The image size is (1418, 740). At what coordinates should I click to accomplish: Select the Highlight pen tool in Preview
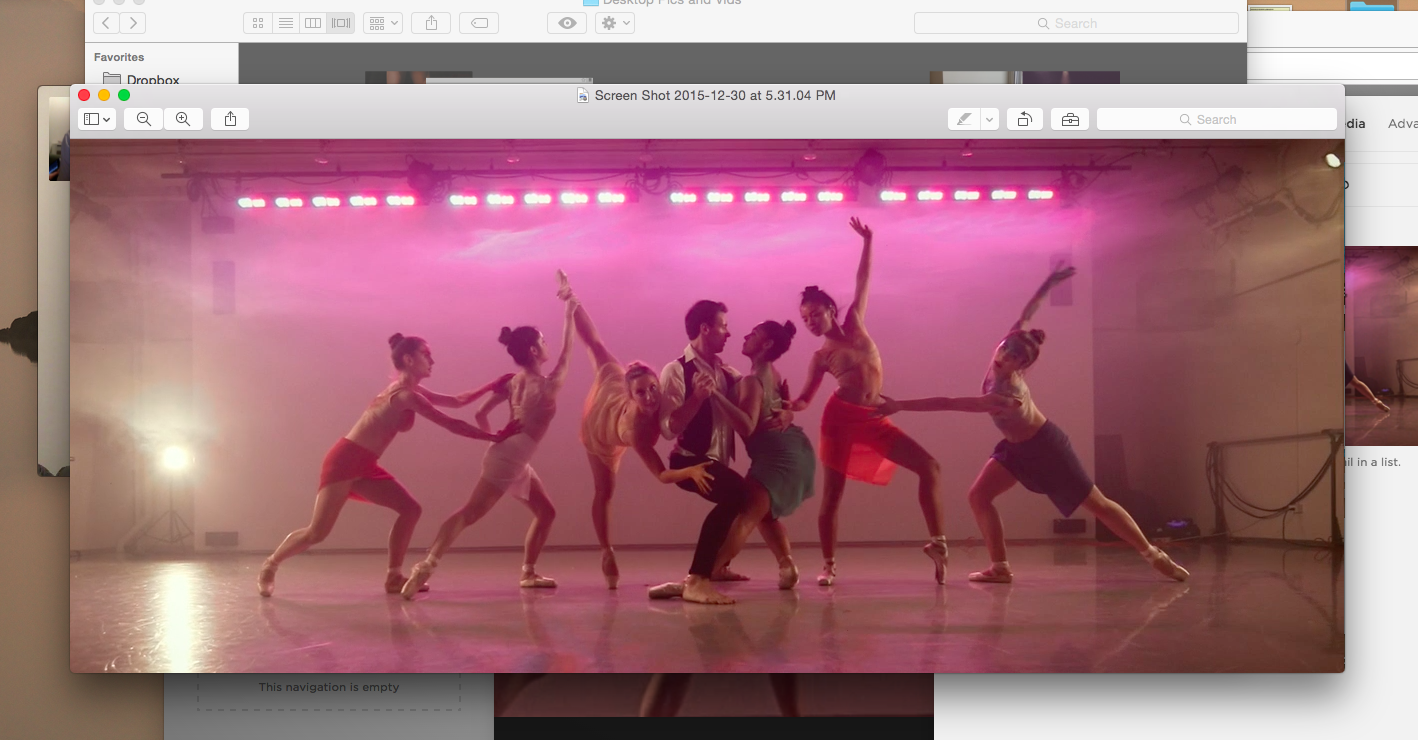tap(964, 119)
